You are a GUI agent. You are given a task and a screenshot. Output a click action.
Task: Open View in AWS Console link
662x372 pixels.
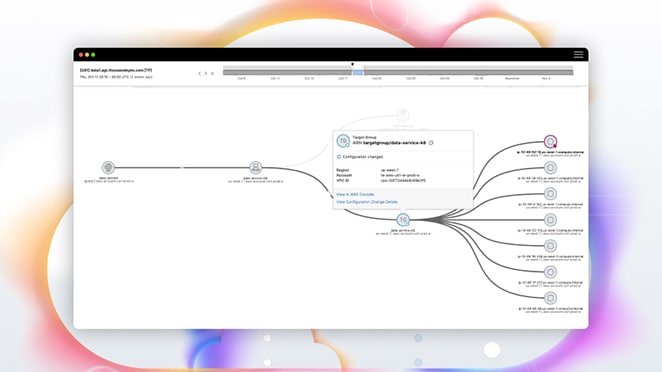click(355, 195)
